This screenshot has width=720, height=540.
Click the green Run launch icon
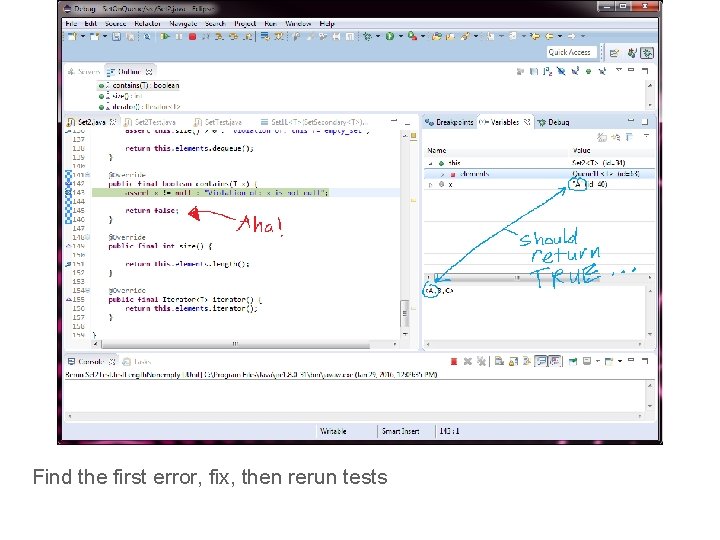[x=389, y=36]
